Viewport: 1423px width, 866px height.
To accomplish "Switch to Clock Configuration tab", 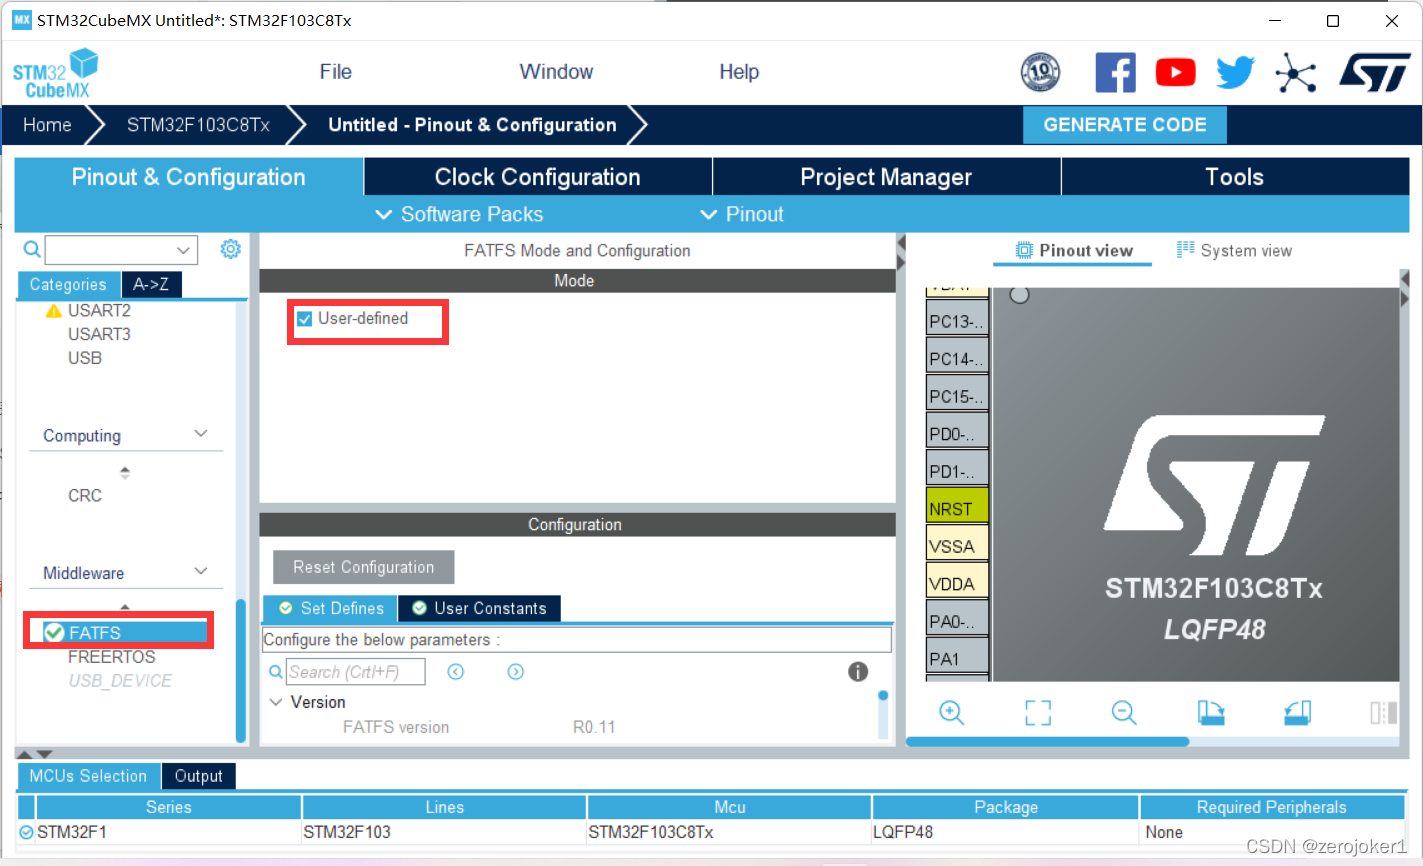I will [537, 177].
